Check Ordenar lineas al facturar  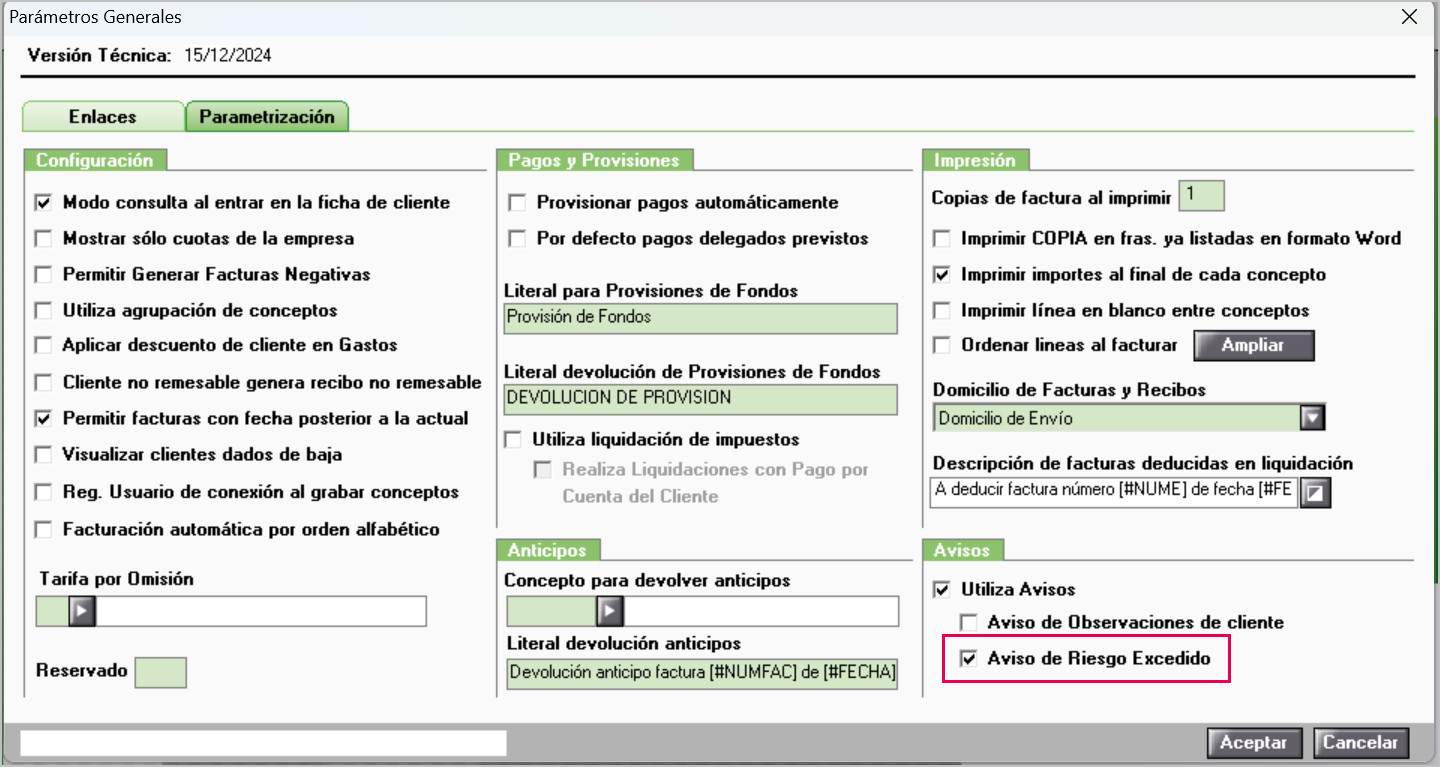pos(941,345)
